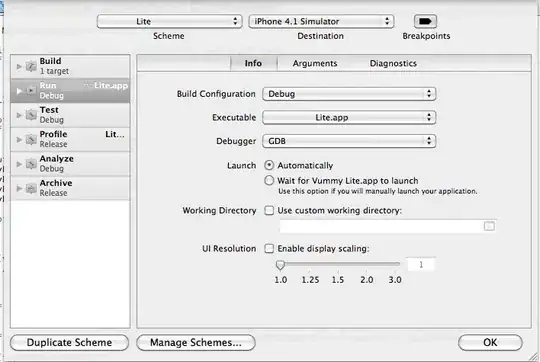540x362 pixels.
Task: Open the Debugger GDB dropdown
Action: point(349,141)
